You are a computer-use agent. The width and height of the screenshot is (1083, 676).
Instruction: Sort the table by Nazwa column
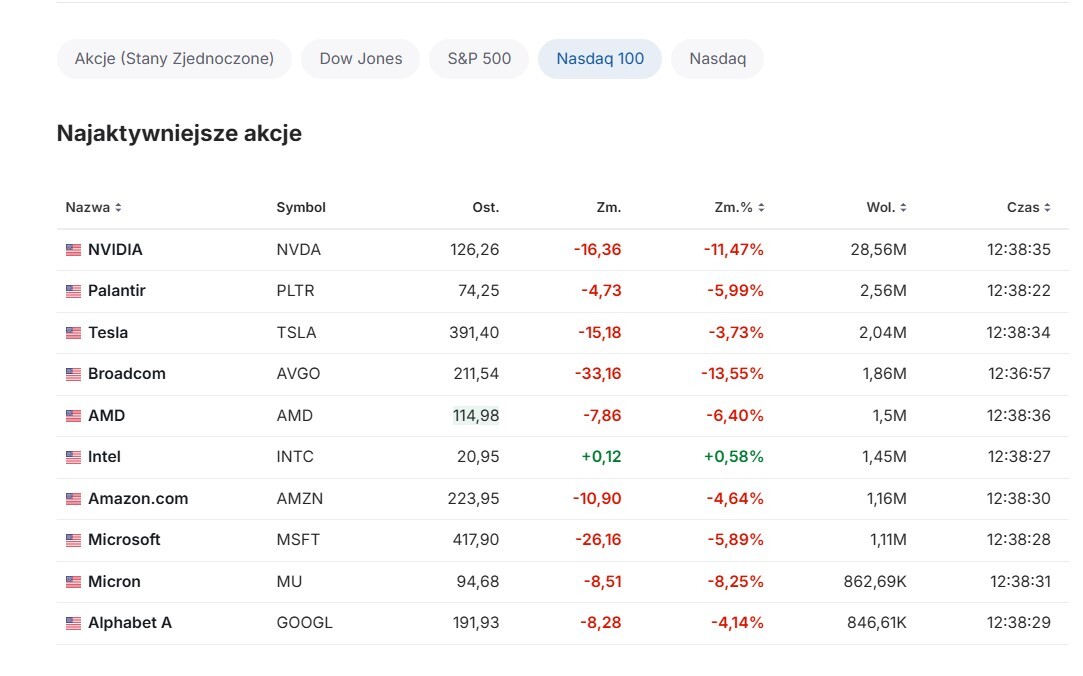(x=93, y=208)
